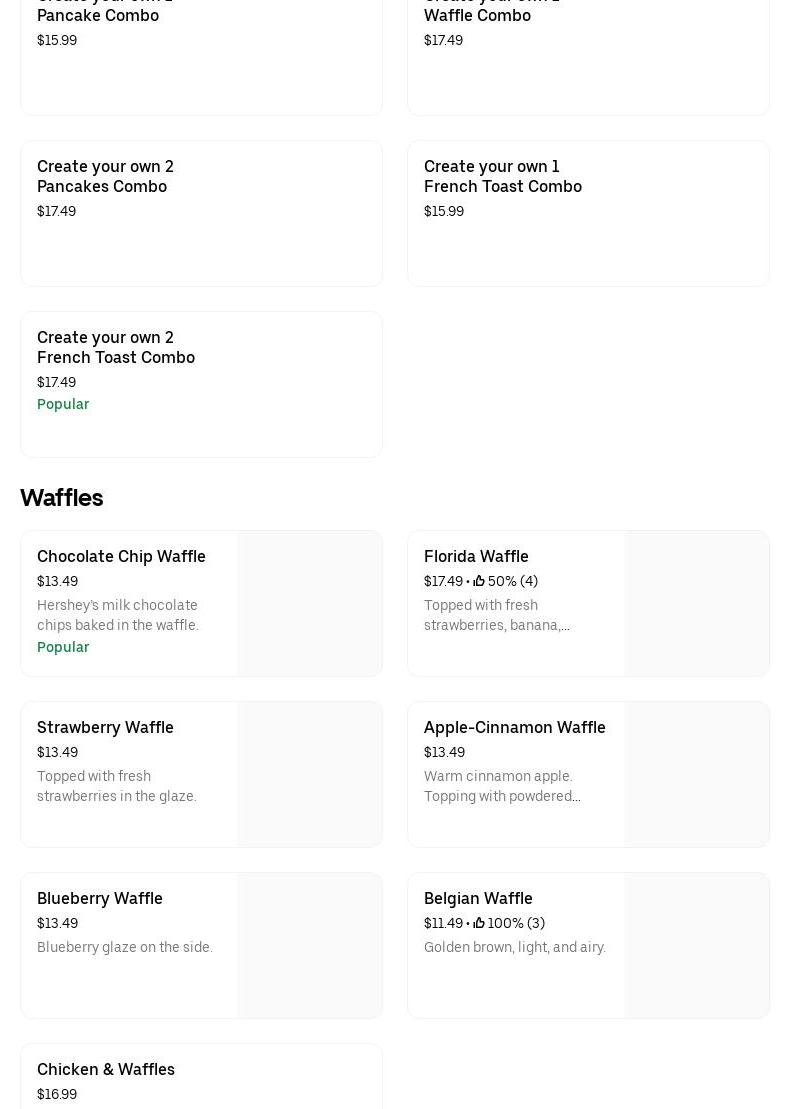Click the Chocolate Chip Waffle image placeholder

309,604
